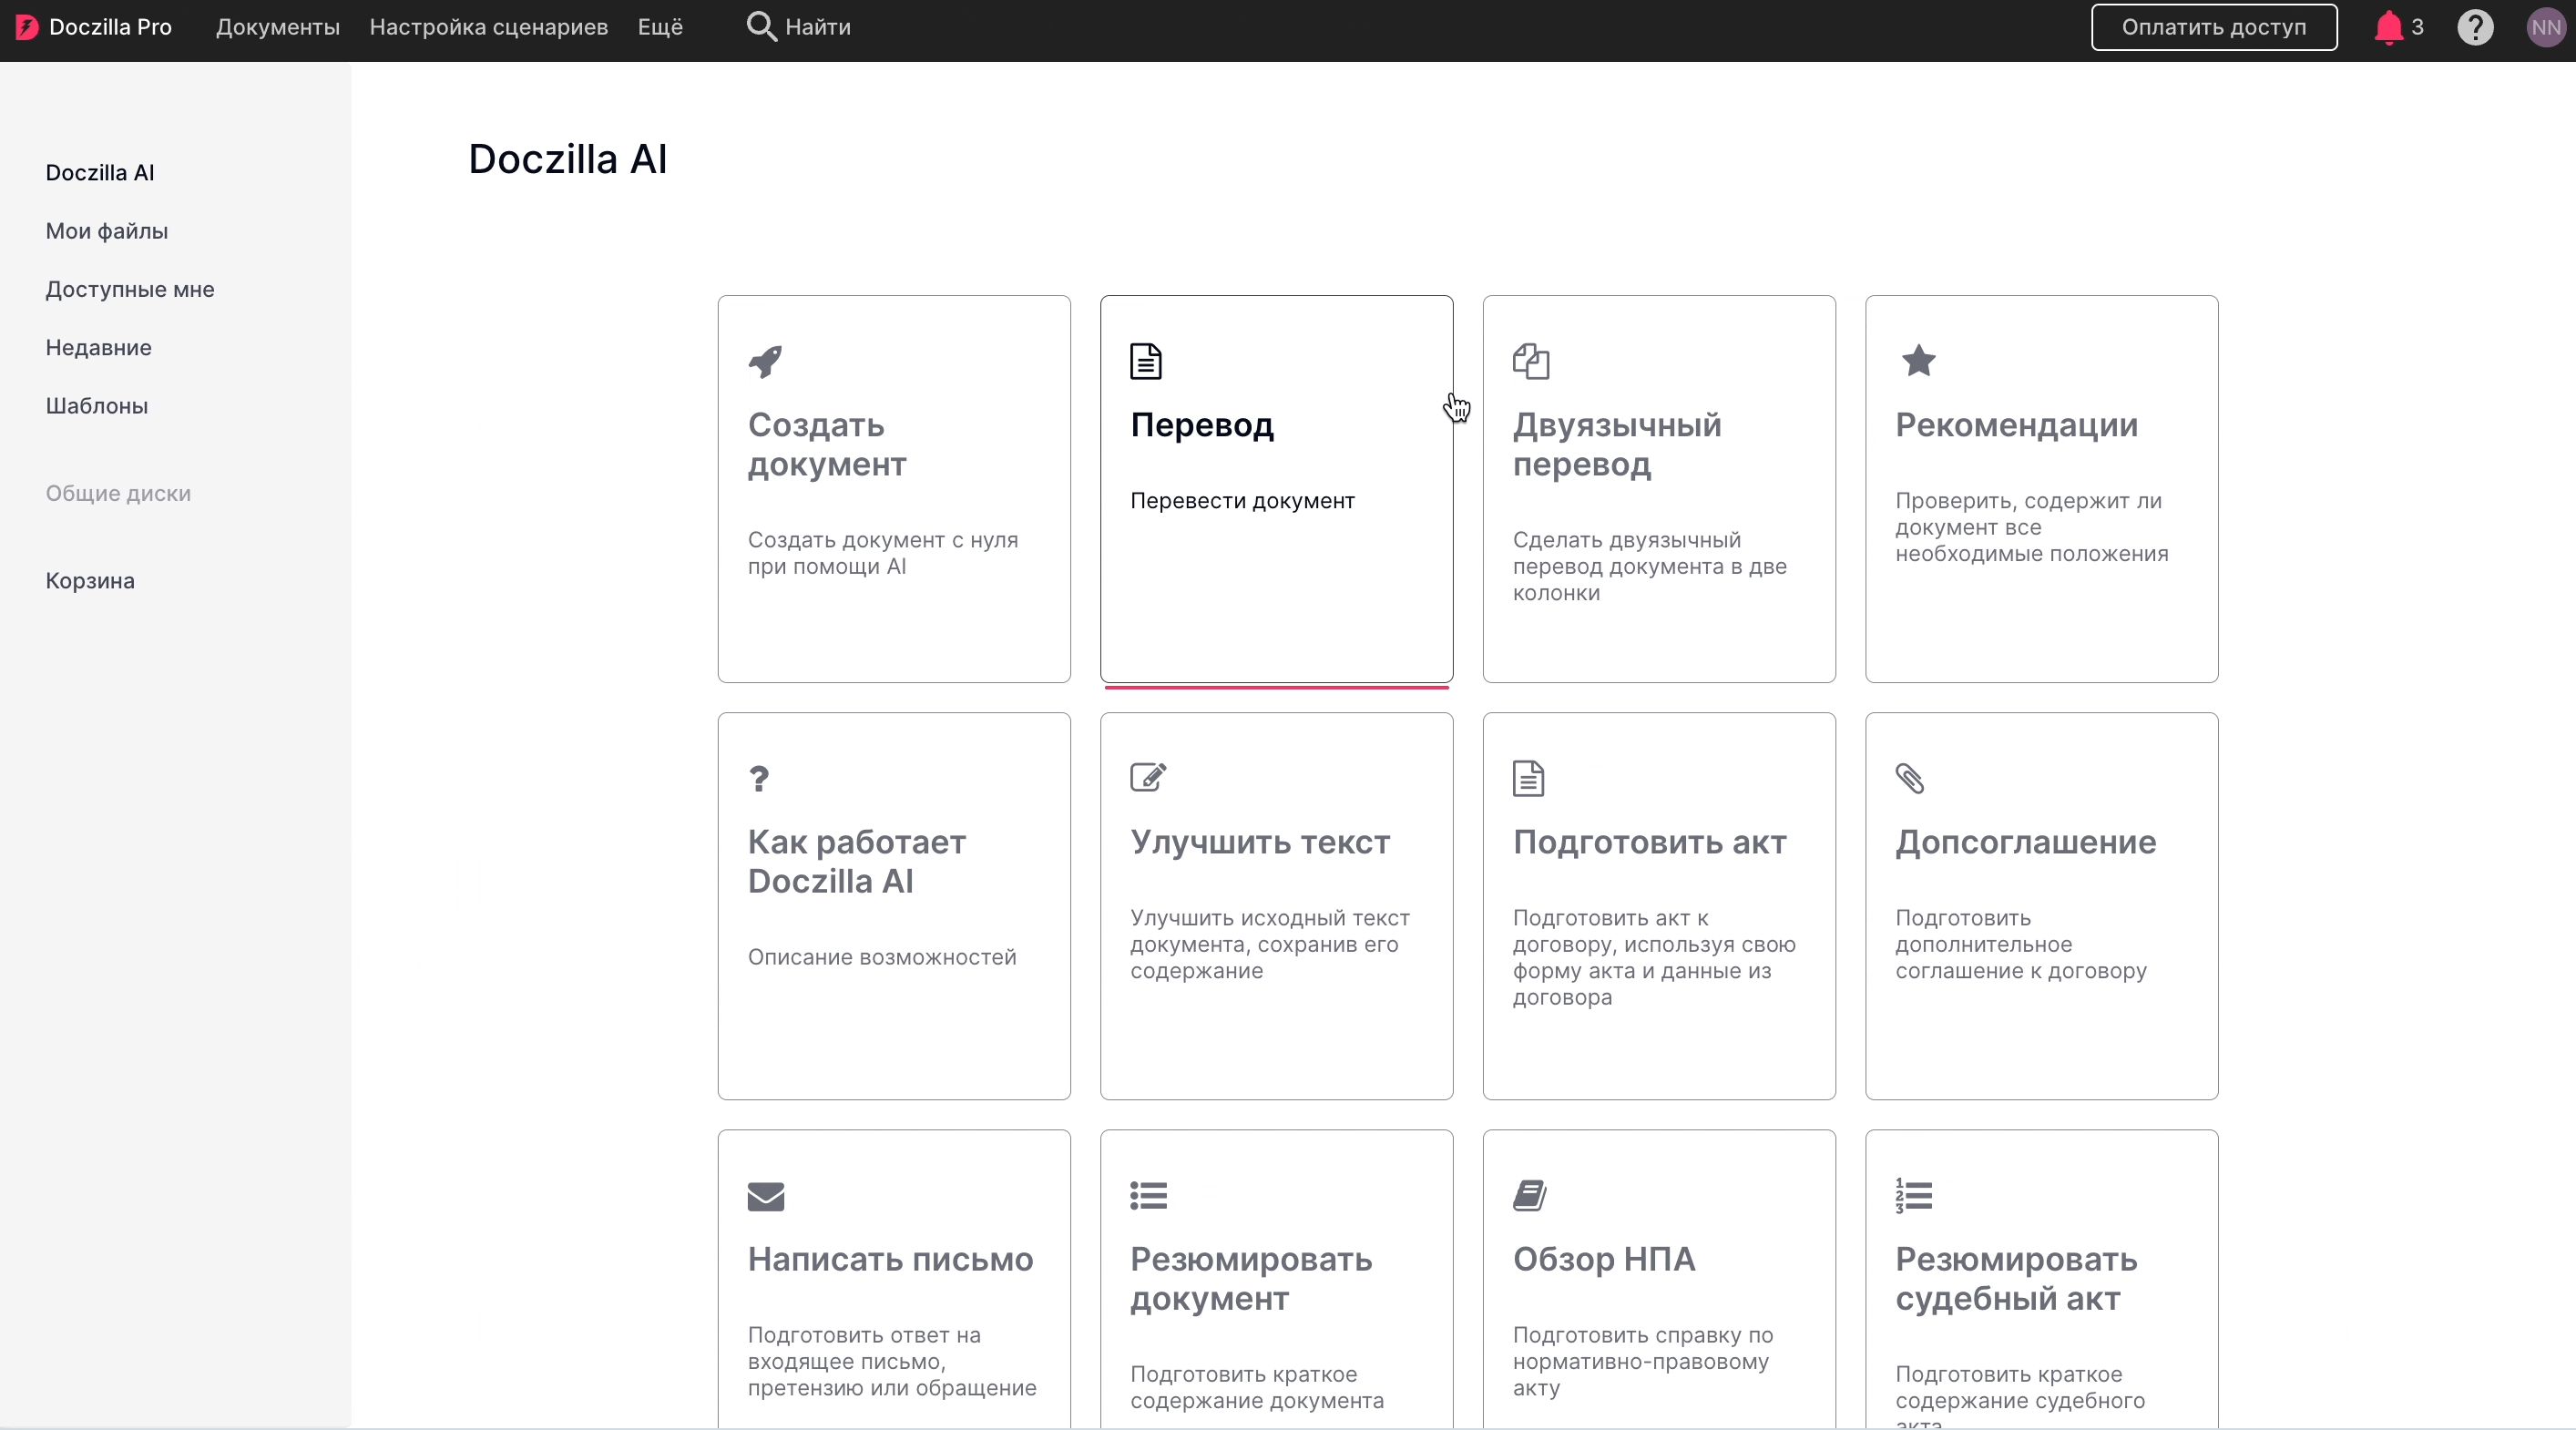Open the Двуязычный перевод card title
2576x1430 pixels.
click(1617, 445)
